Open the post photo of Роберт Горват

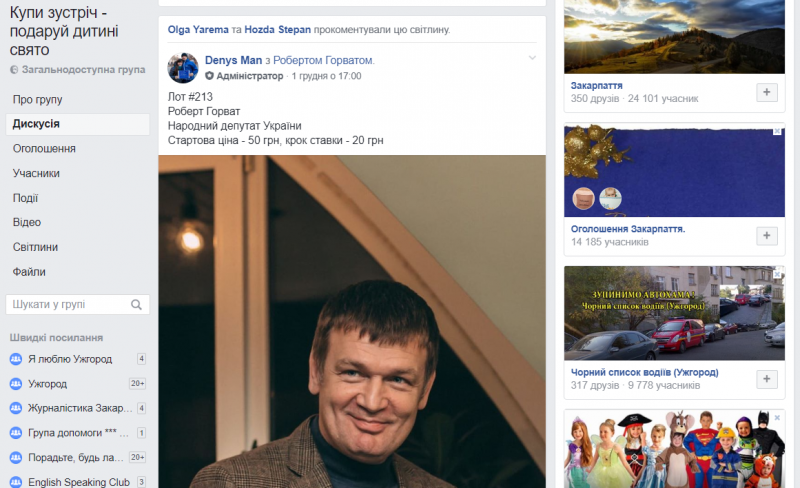352,322
